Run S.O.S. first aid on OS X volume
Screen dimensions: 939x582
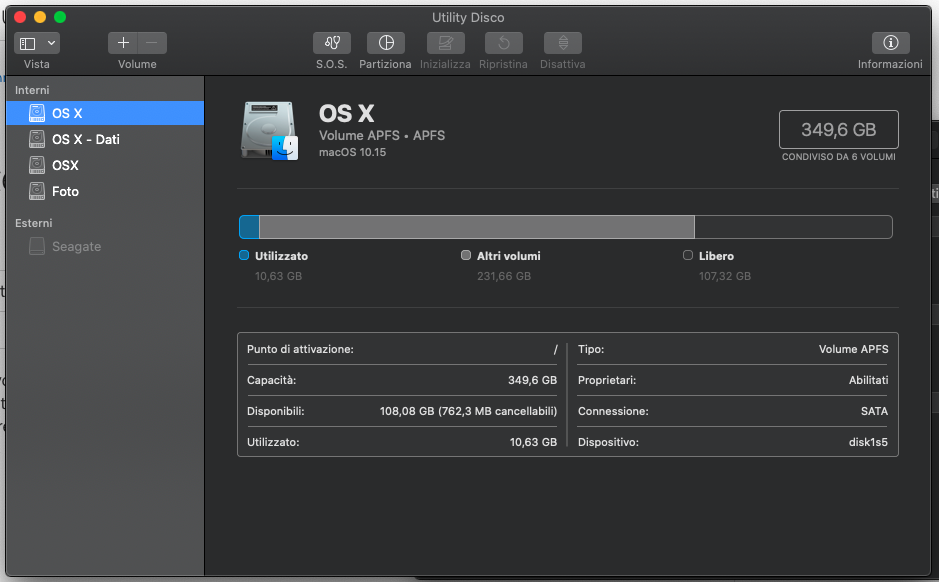point(331,43)
